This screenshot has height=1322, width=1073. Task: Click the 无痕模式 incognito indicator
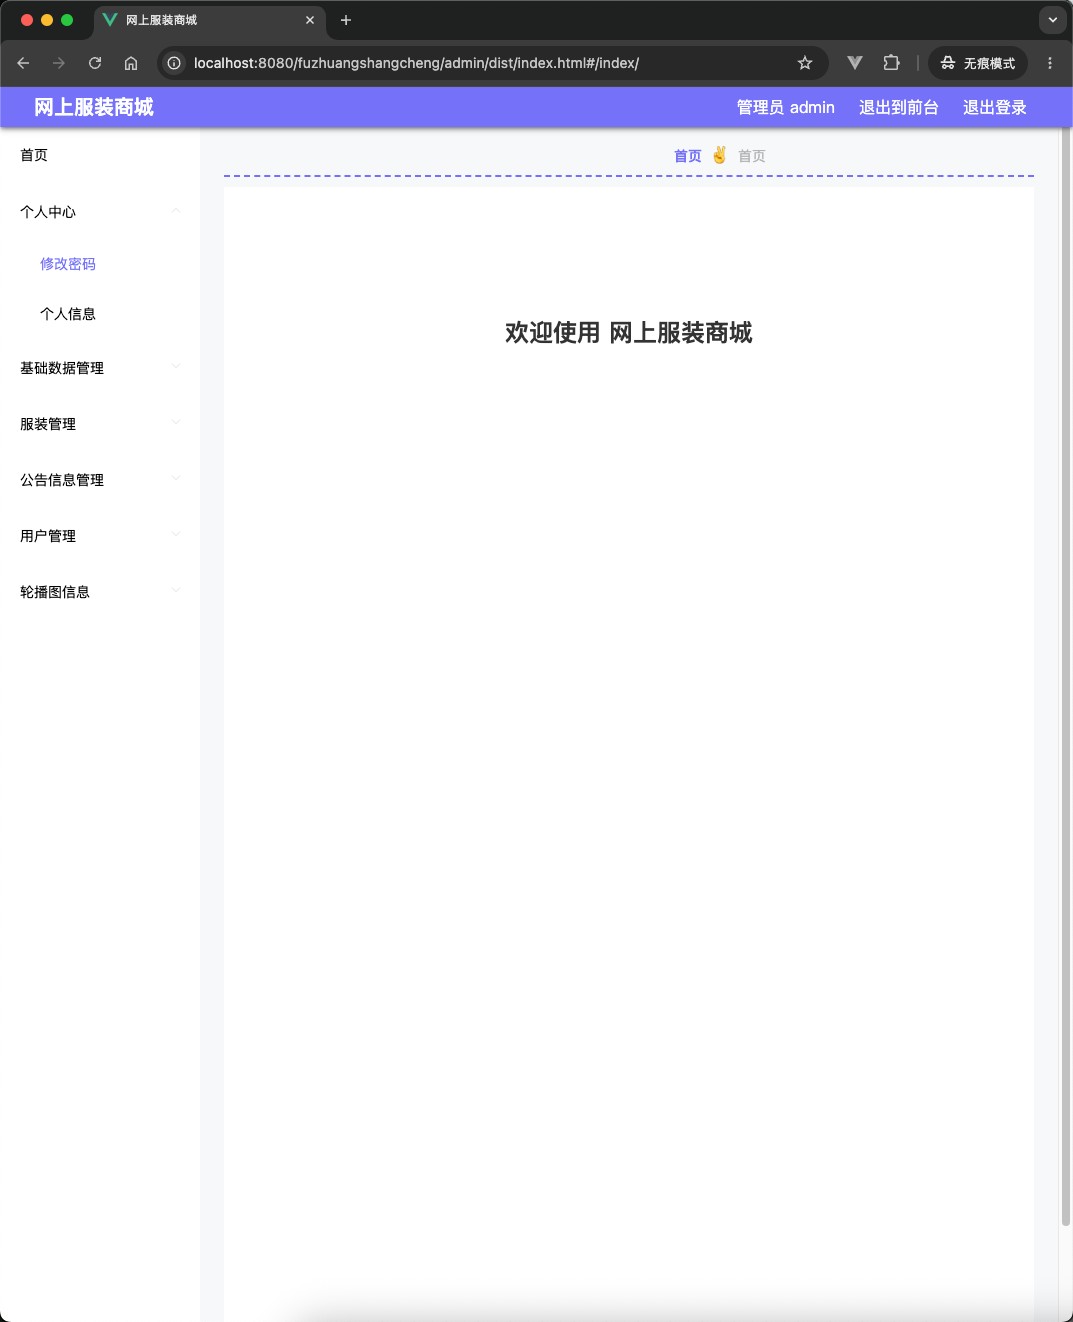[x=978, y=63]
